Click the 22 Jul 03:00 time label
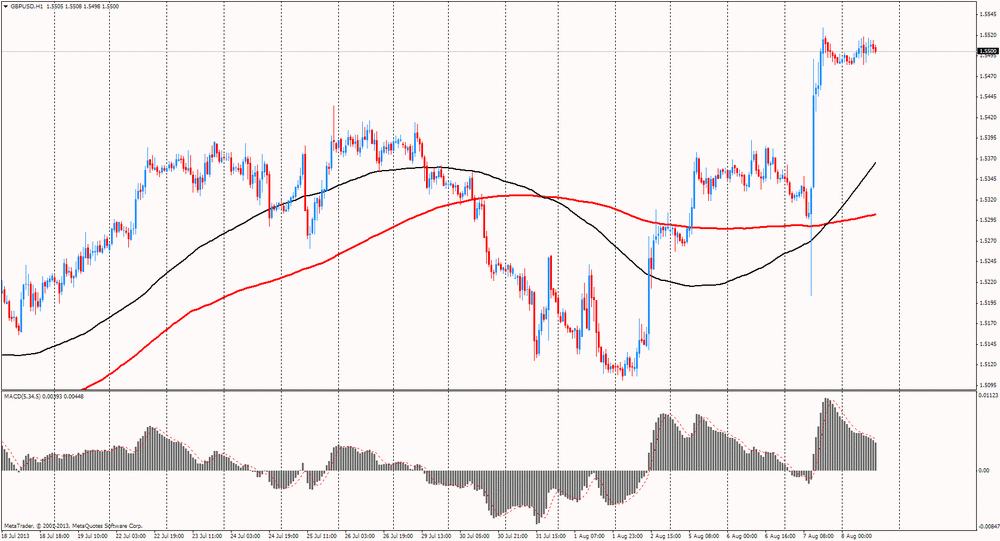 point(131,537)
